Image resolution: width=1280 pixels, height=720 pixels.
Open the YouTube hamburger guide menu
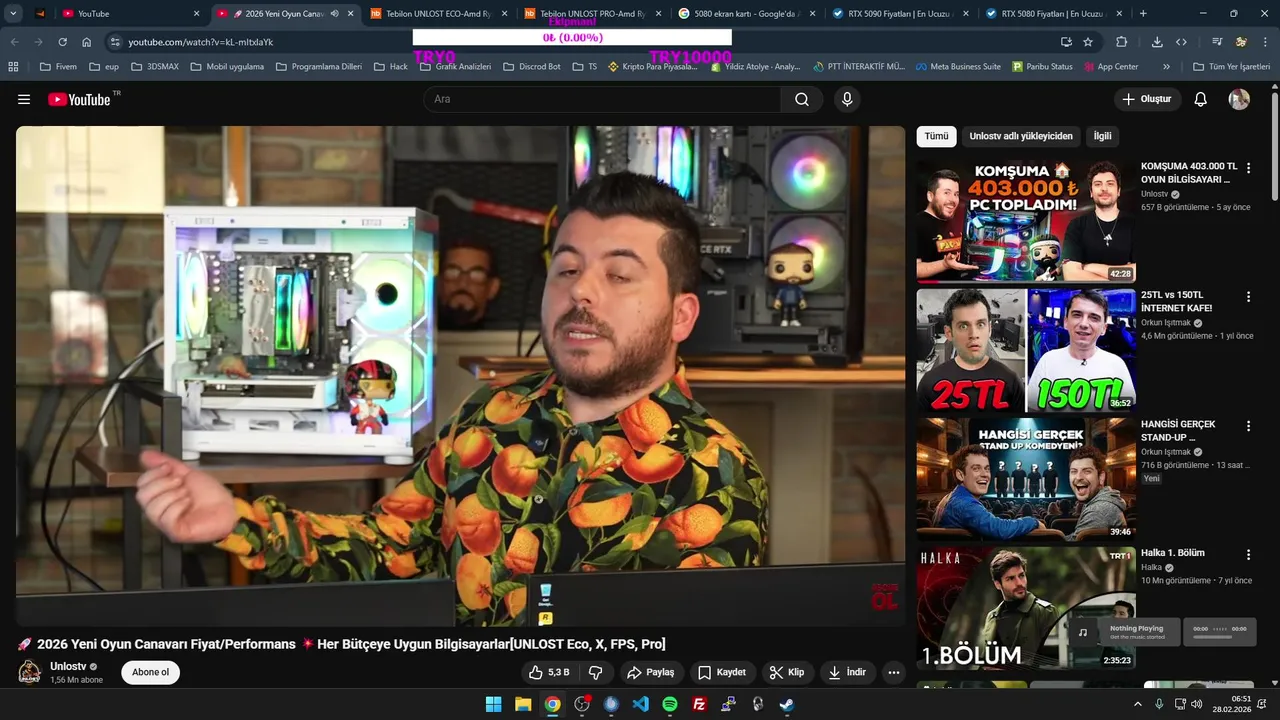[24, 99]
